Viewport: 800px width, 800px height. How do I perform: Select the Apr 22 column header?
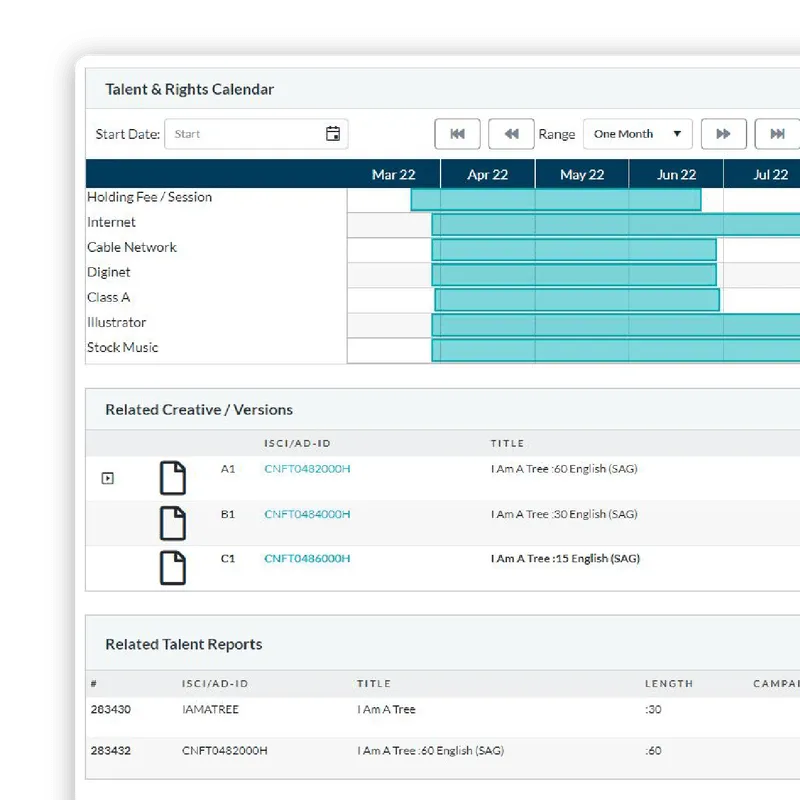(x=486, y=173)
